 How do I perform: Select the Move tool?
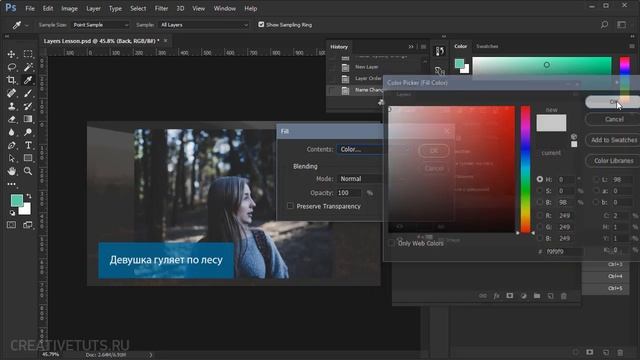pos(11,54)
